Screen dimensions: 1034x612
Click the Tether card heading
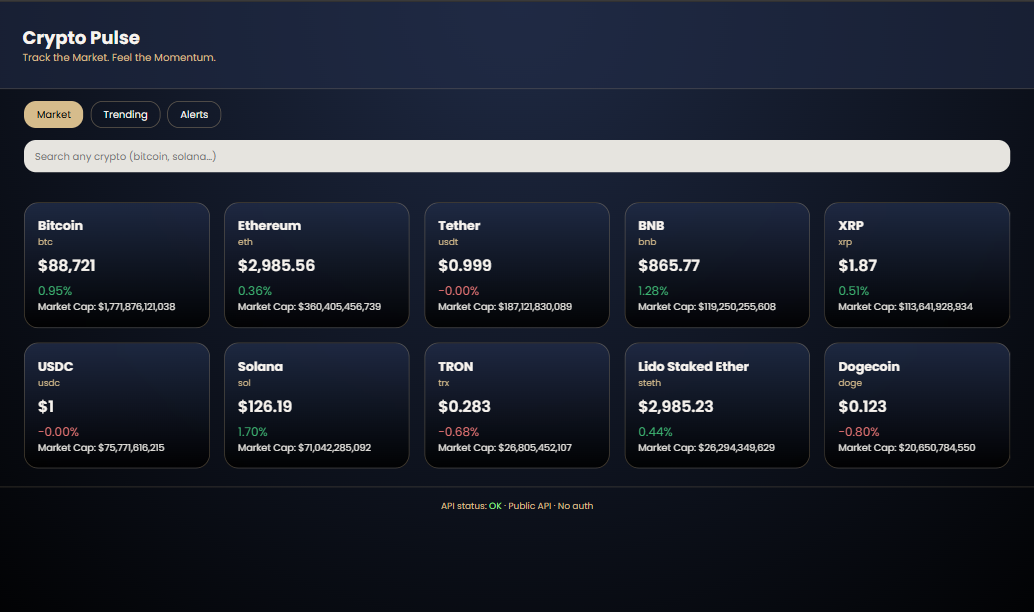(x=459, y=226)
